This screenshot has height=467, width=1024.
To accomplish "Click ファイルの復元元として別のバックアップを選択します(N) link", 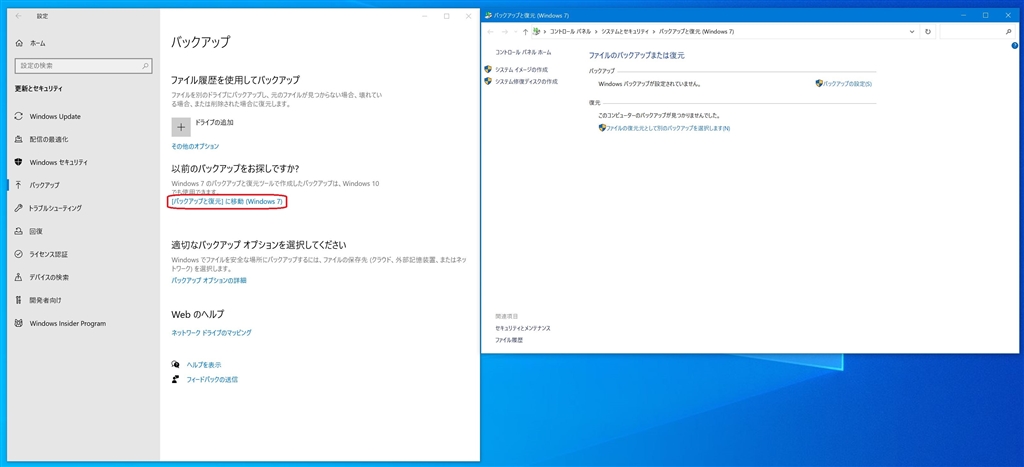I will point(668,128).
